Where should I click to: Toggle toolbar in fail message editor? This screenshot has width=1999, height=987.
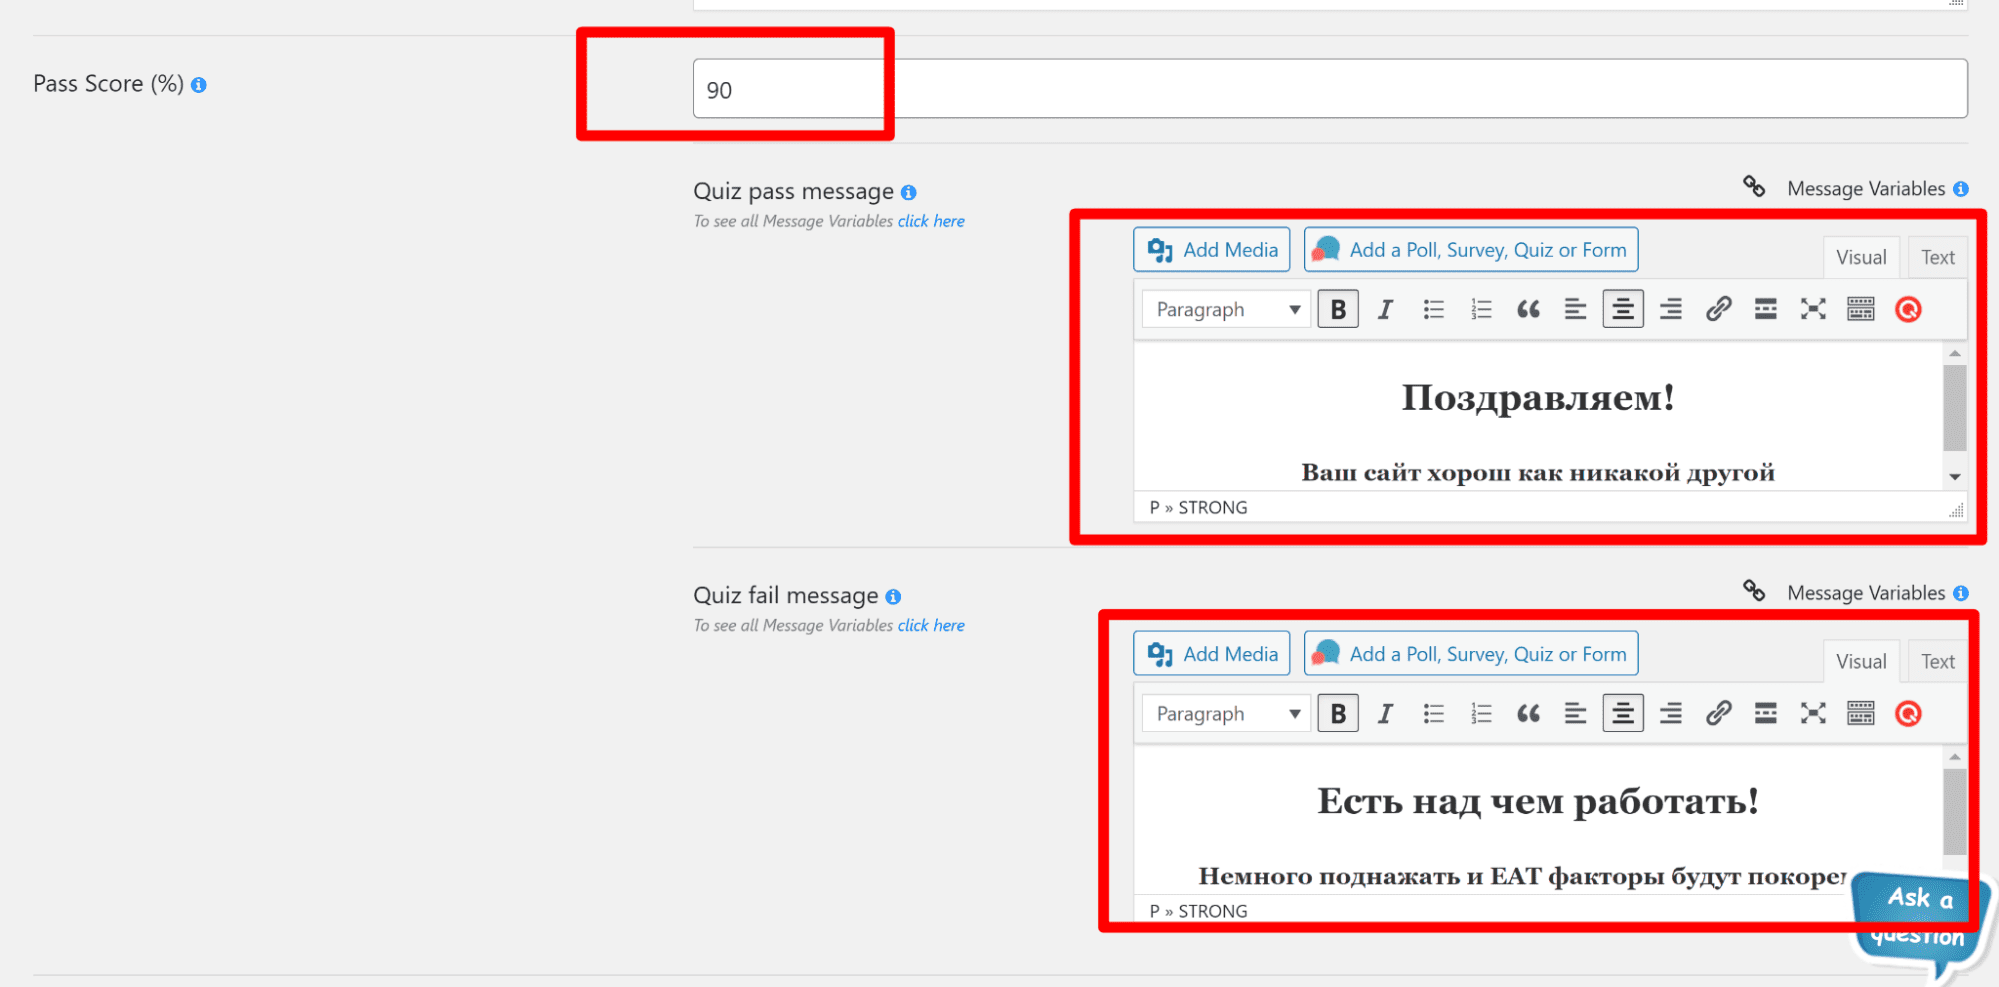(x=1860, y=714)
